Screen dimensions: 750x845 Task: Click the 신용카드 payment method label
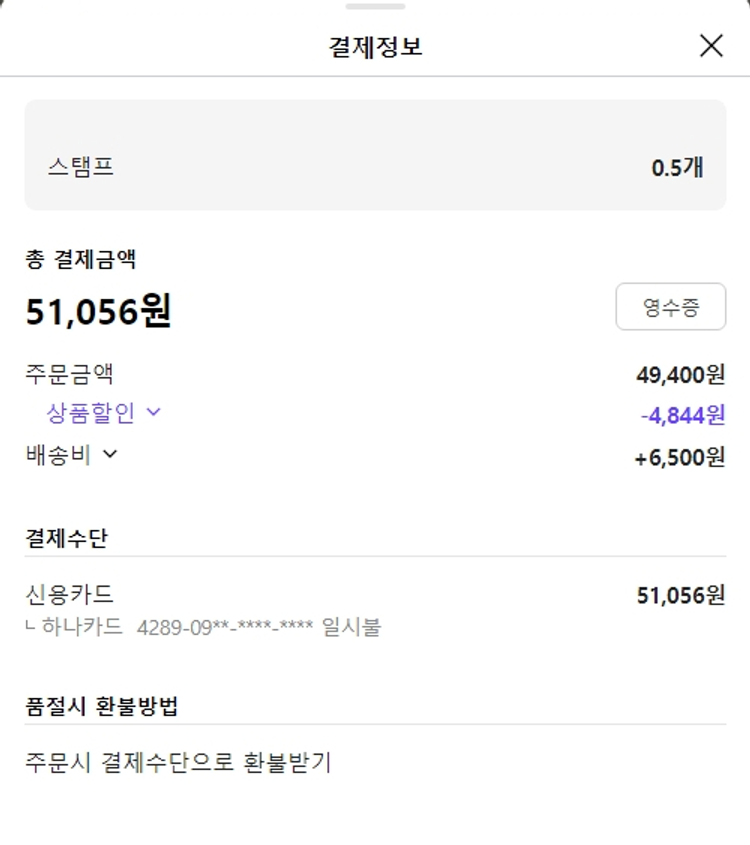[x=69, y=595]
